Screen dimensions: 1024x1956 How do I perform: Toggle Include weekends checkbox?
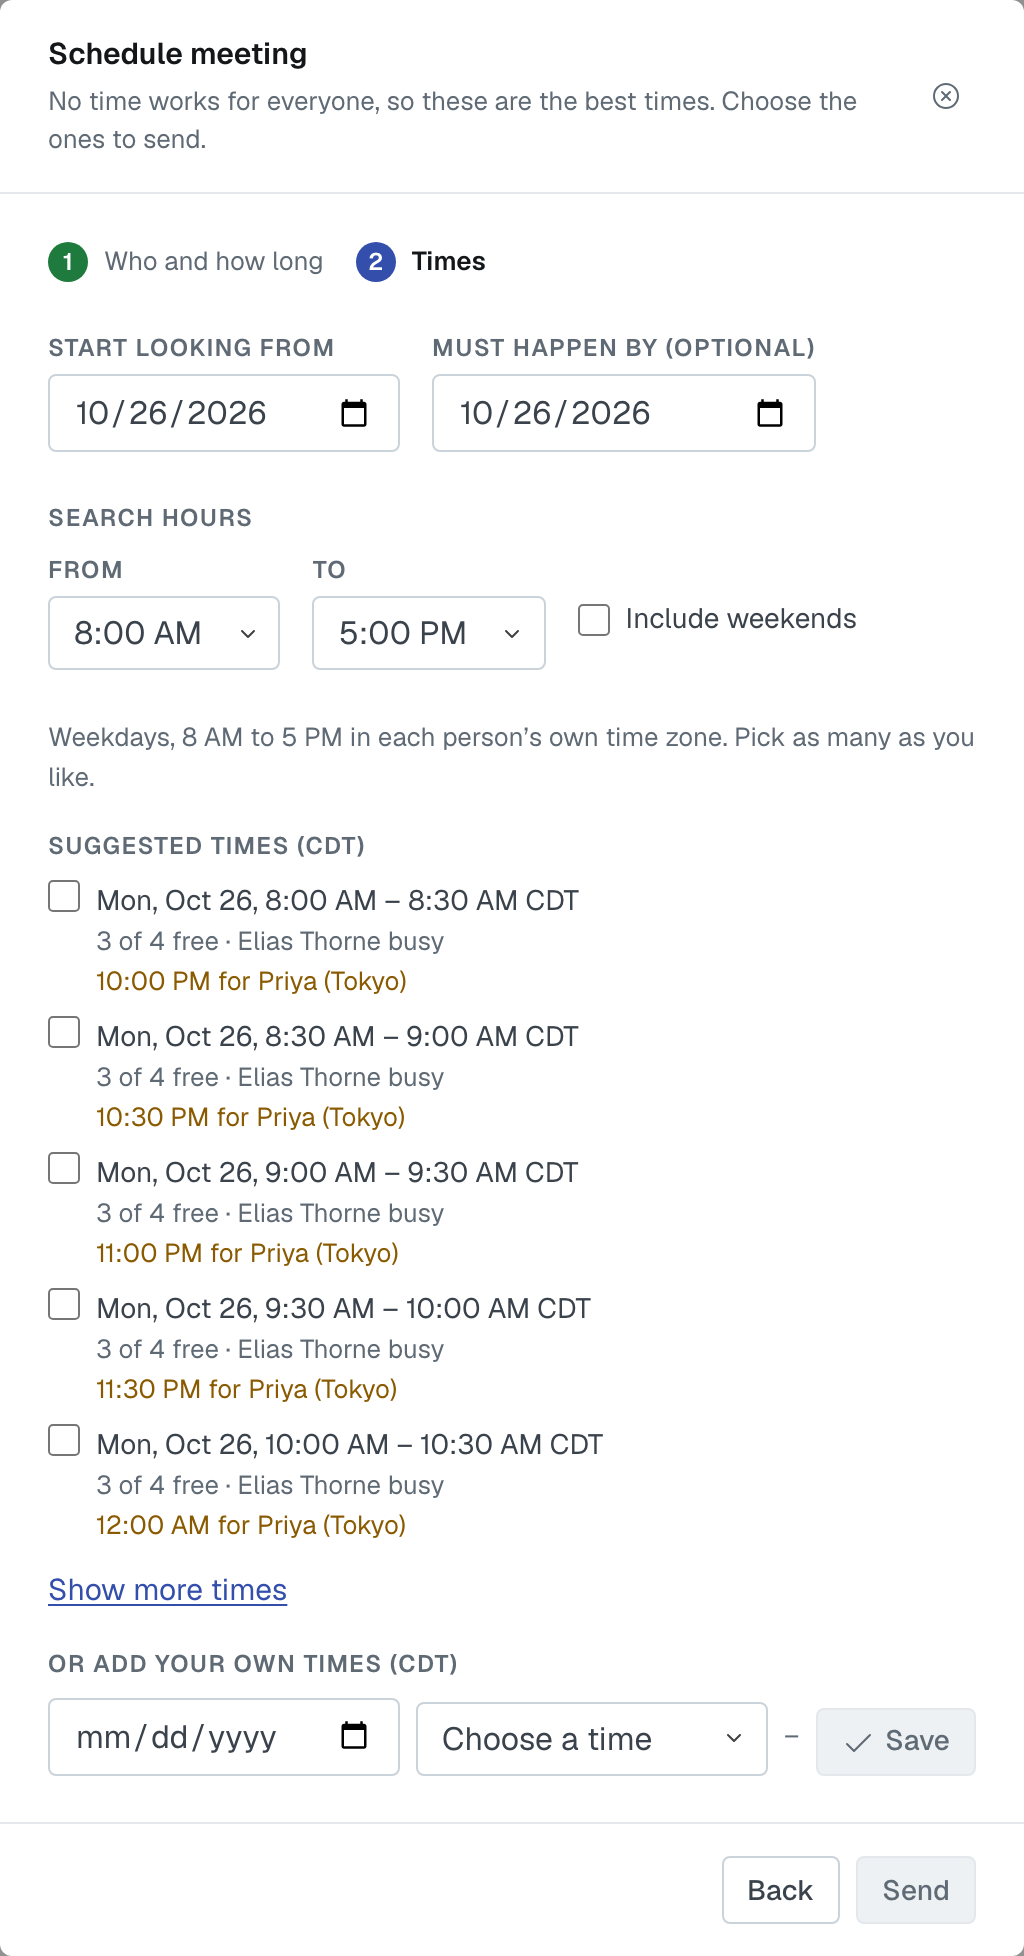[x=594, y=619]
